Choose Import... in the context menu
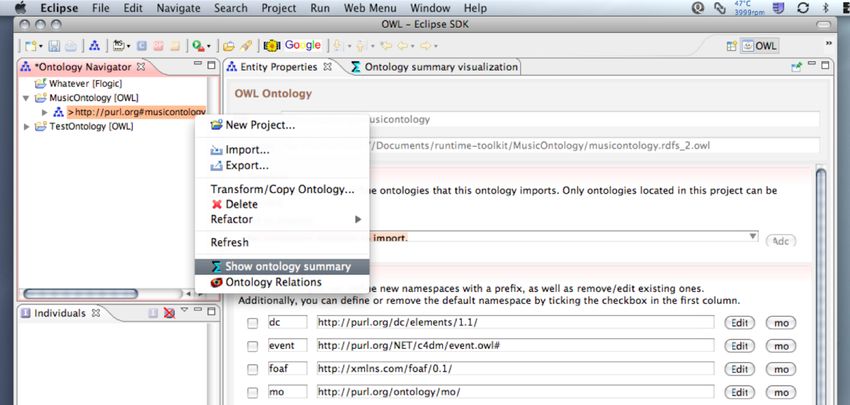 tap(282, 150)
